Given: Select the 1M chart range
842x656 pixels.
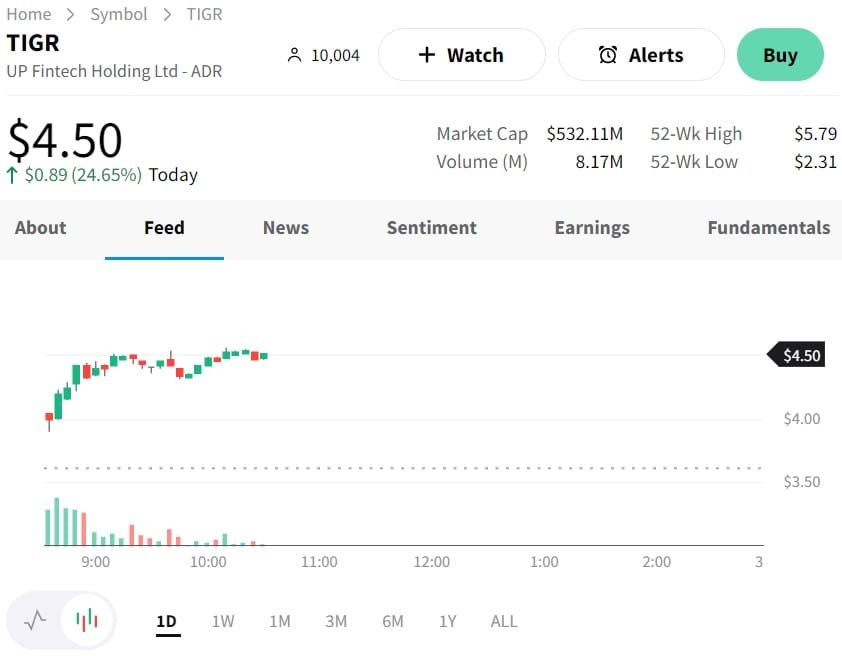Looking at the screenshot, I should coord(280,621).
